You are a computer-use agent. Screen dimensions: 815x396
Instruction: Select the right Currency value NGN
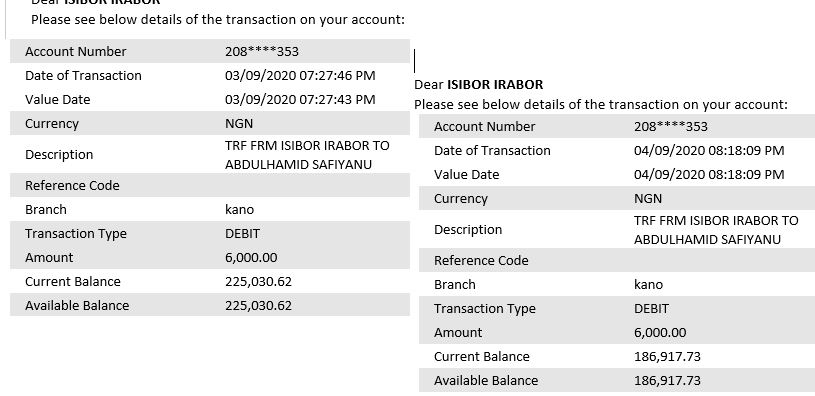(x=648, y=198)
